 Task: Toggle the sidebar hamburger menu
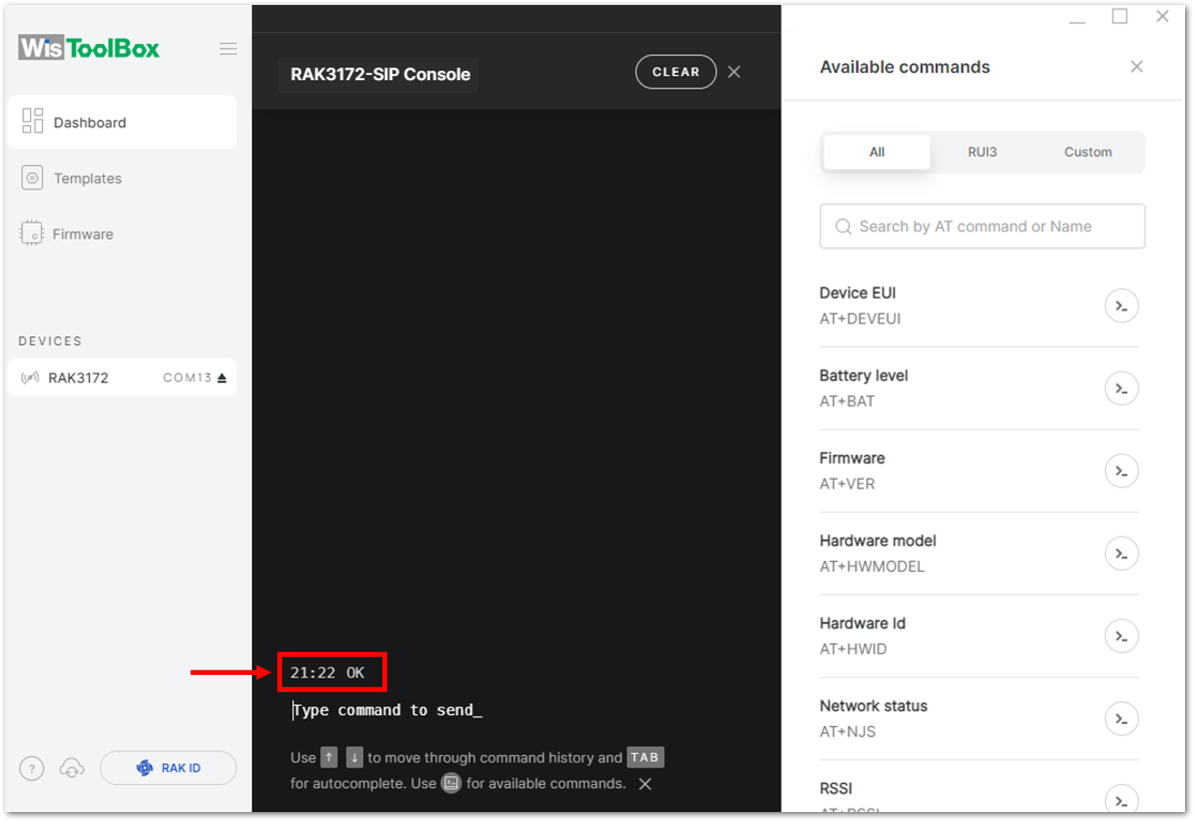click(228, 49)
